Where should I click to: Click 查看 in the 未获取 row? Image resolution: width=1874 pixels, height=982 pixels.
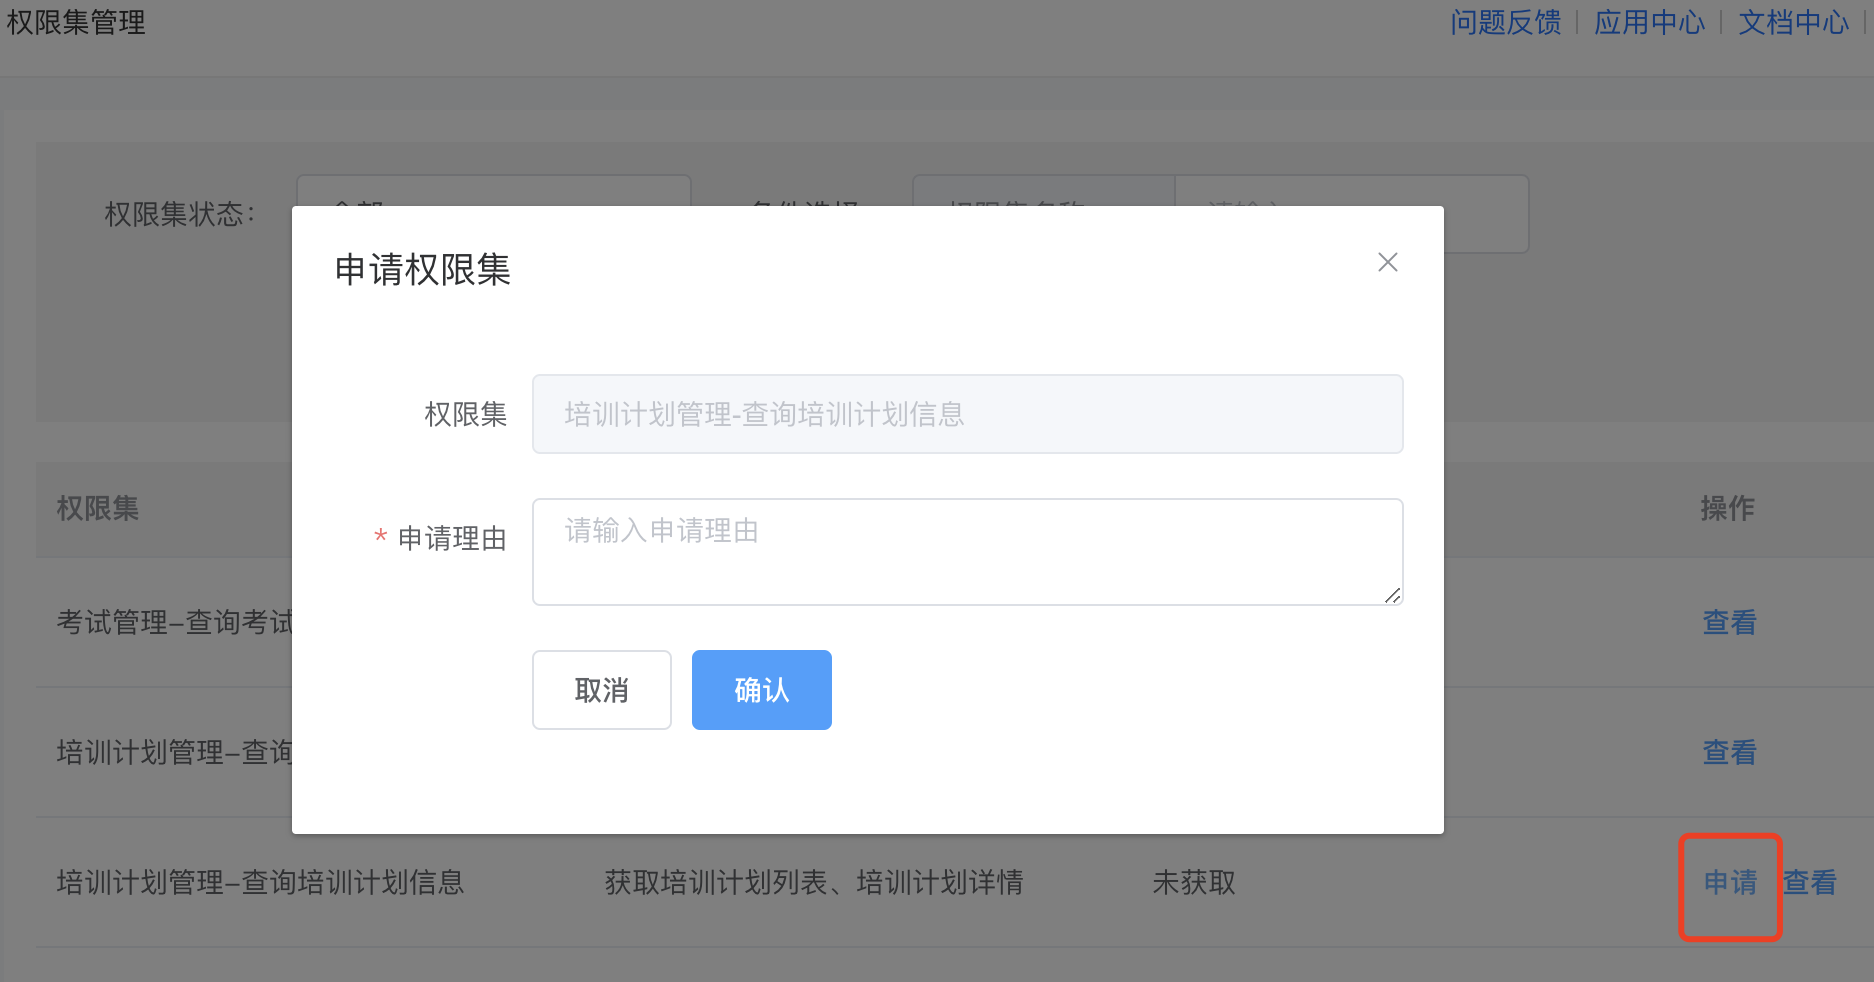(x=1810, y=883)
